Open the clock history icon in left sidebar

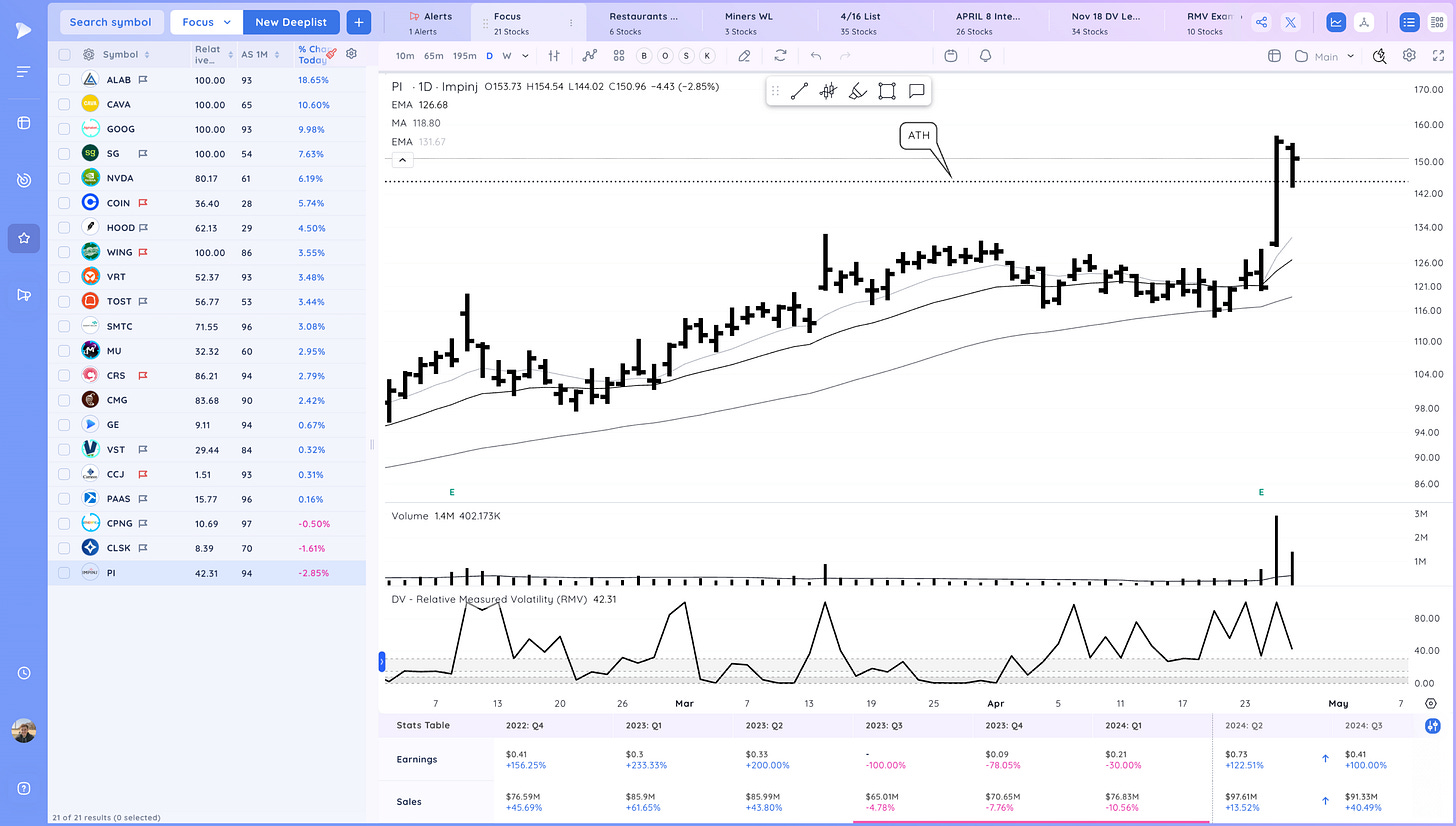pyautogui.click(x=23, y=673)
